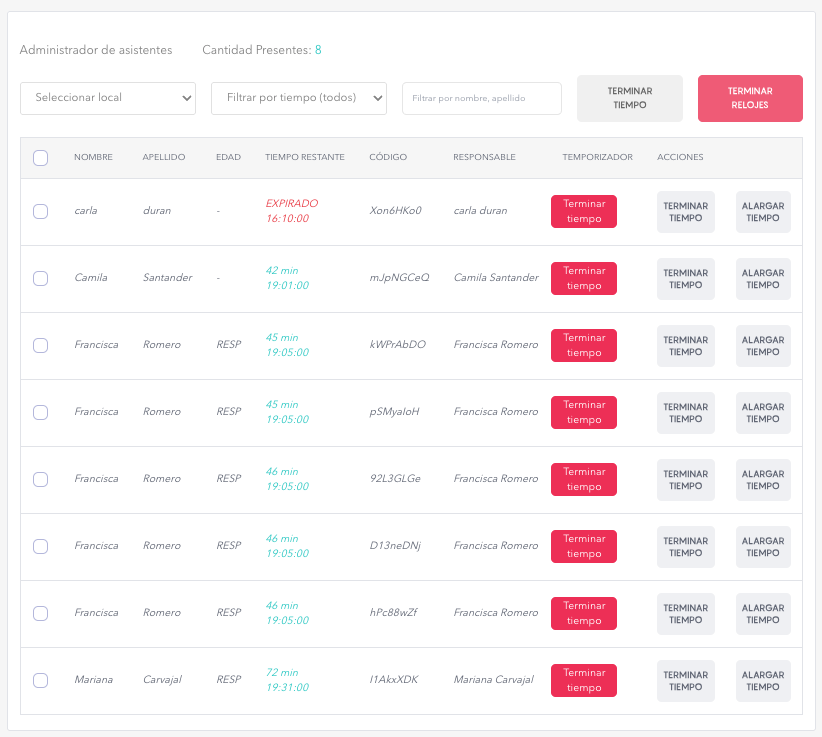Sort by the TIEMPO RESTANTE column header
Viewport: 822px width, 737px height.
coord(305,157)
